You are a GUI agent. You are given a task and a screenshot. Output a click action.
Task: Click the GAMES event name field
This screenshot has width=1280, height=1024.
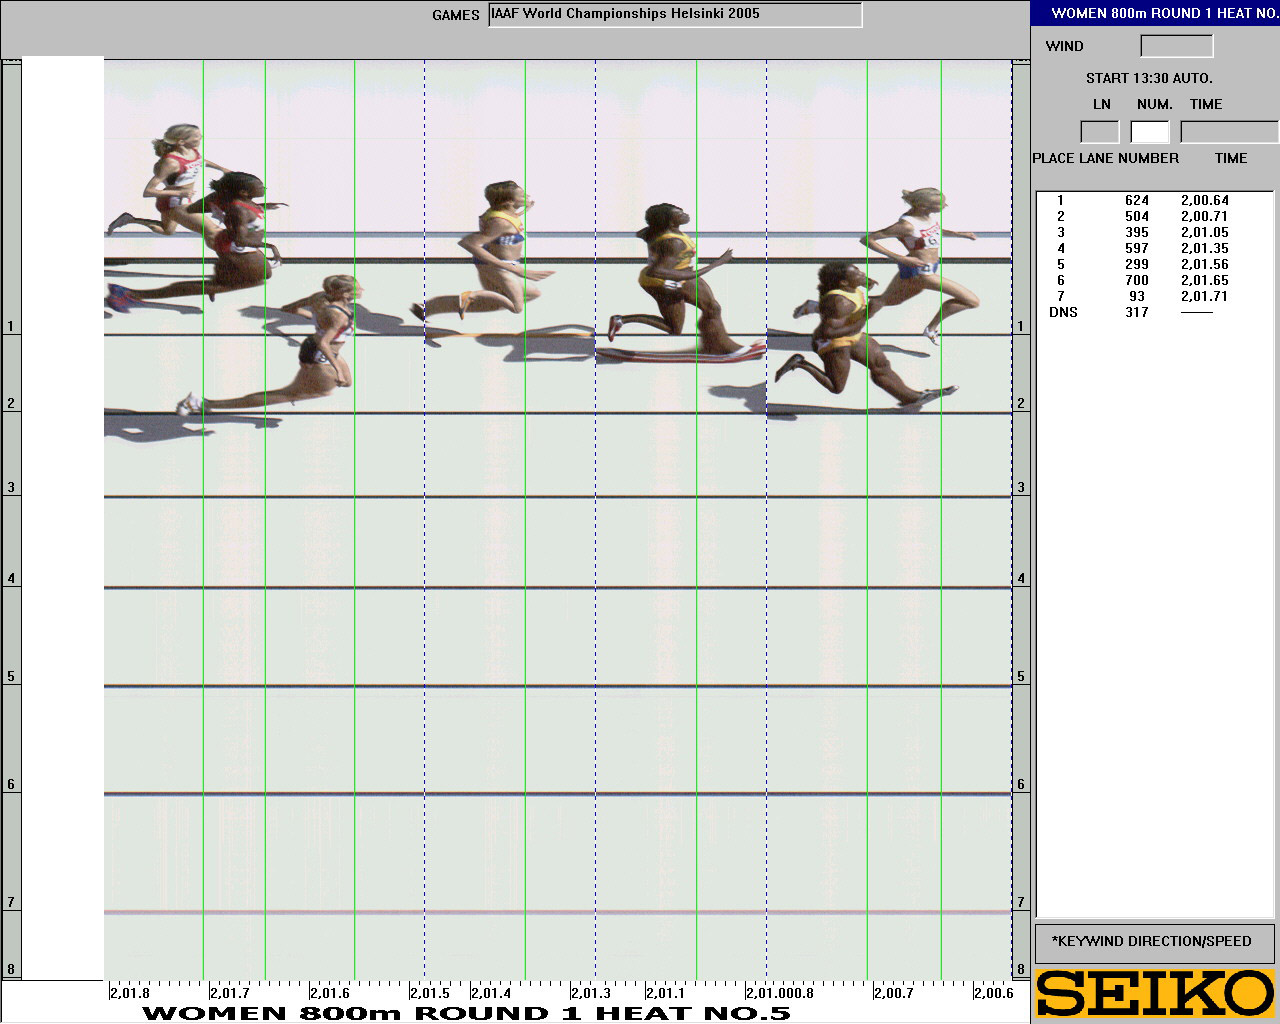675,15
